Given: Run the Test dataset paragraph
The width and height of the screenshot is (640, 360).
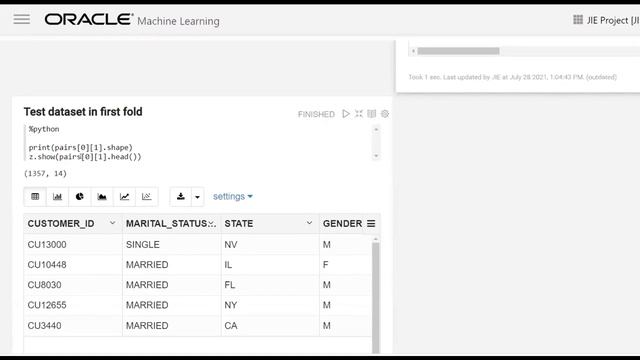Looking at the screenshot, I should tap(346, 114).
